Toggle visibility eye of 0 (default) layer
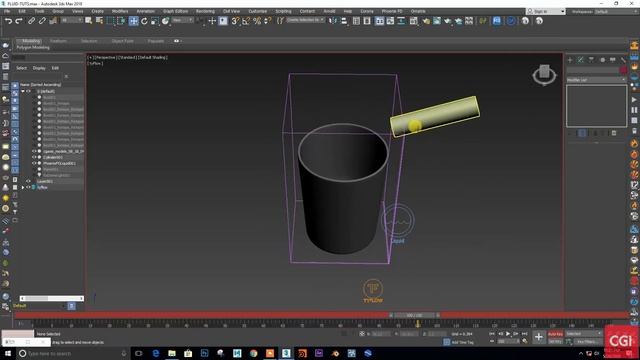 click(28, 91)
